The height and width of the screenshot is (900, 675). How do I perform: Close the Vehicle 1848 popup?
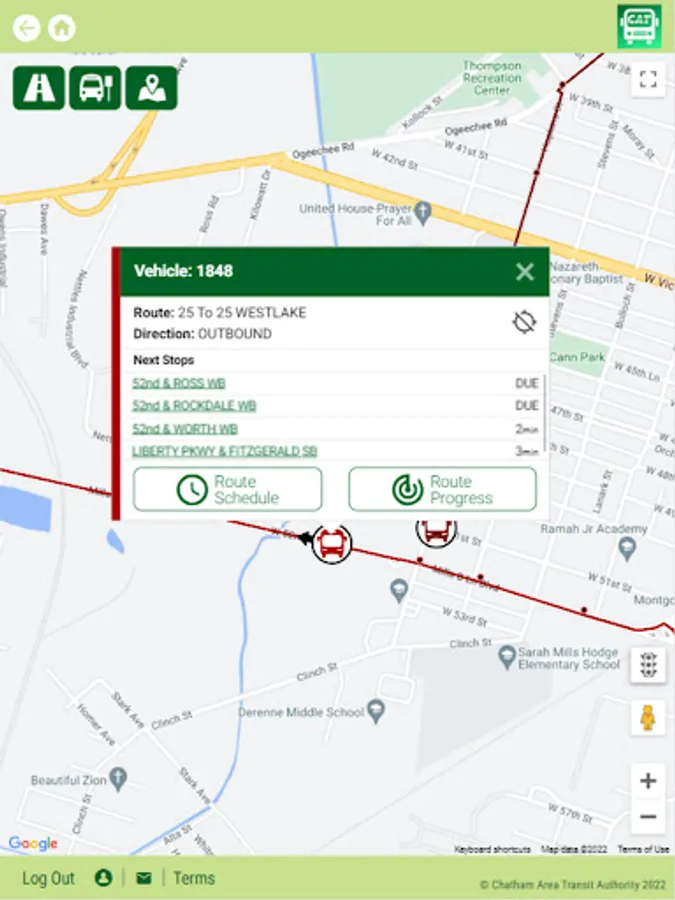[x=525, y=271]
